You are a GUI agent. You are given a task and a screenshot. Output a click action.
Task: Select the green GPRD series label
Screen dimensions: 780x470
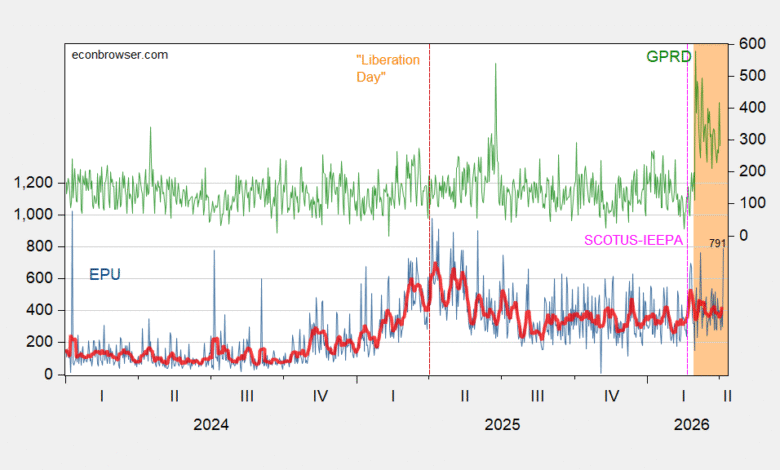tap(667, 57)
